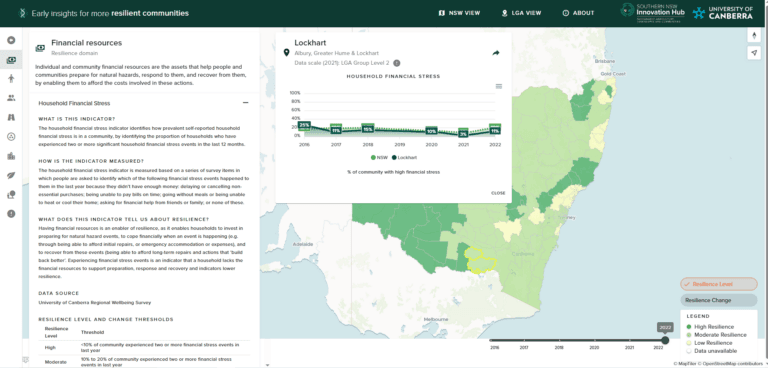This screenshot has height=368, width=768.
Task: Open the road infrastructure domain icon
Action: pyautogui.click(x=11, y=117)
